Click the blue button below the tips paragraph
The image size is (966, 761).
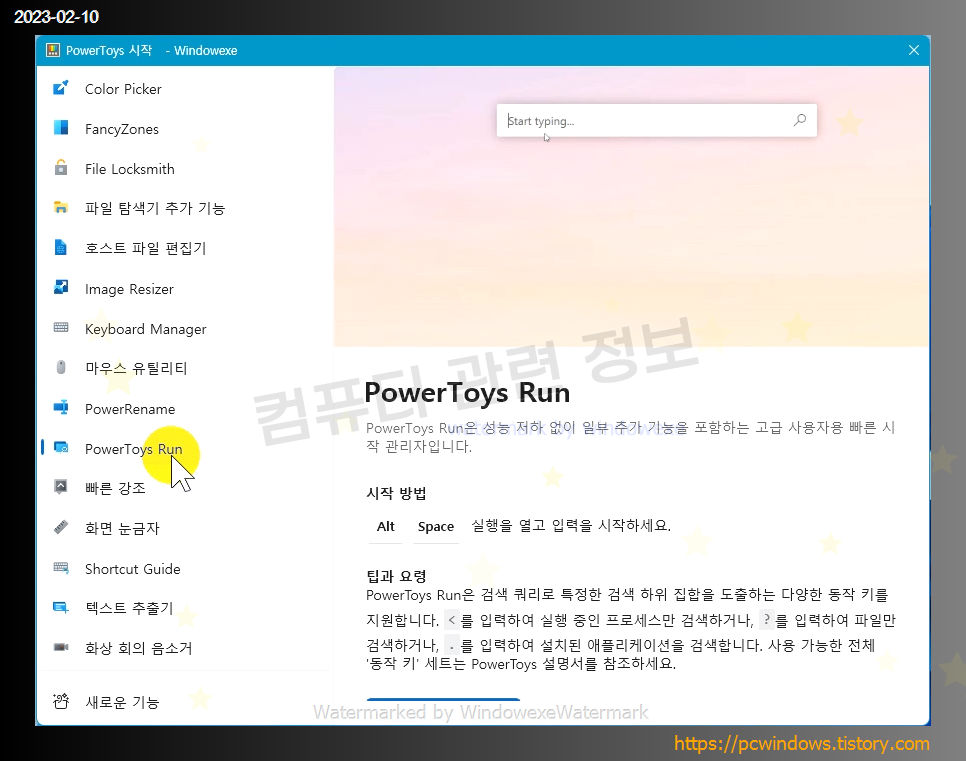coord(443,699)
